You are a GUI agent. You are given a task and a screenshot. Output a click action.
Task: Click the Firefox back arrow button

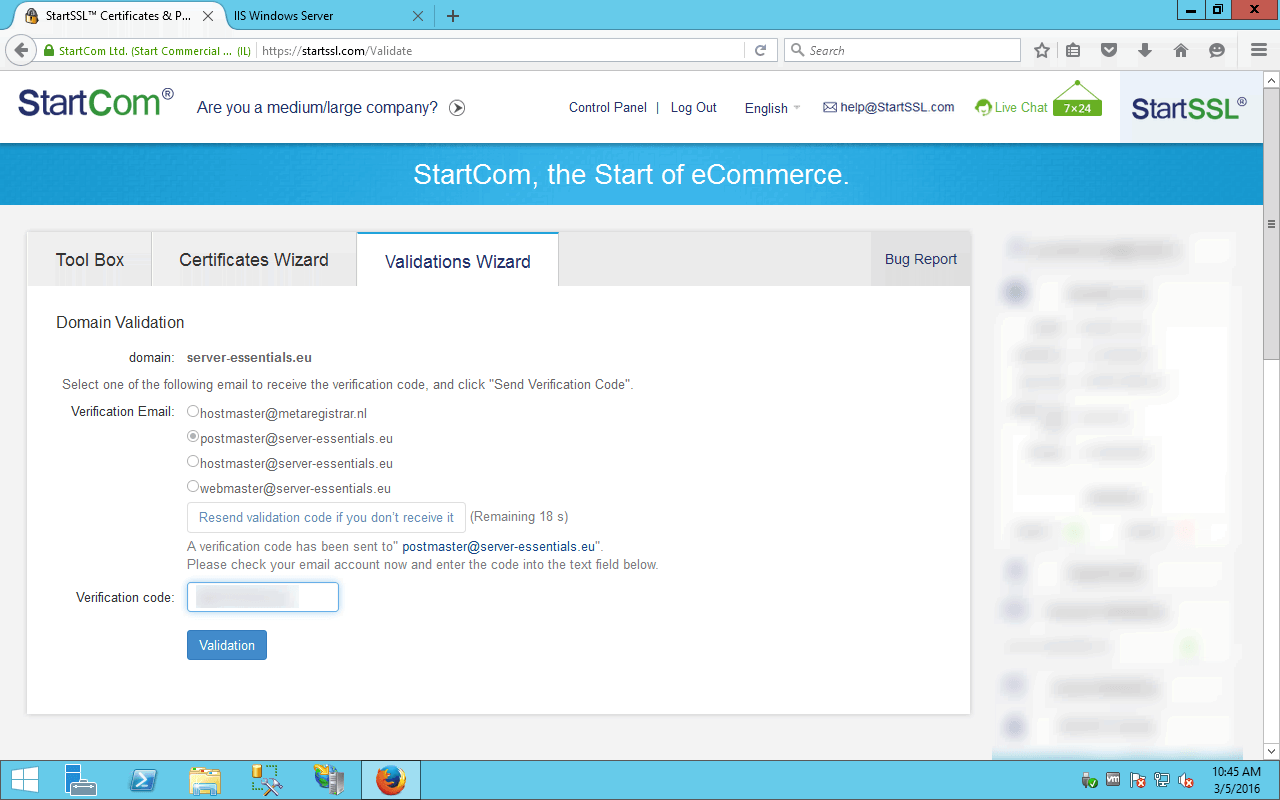pyautogui.click(x=21, y=50)
